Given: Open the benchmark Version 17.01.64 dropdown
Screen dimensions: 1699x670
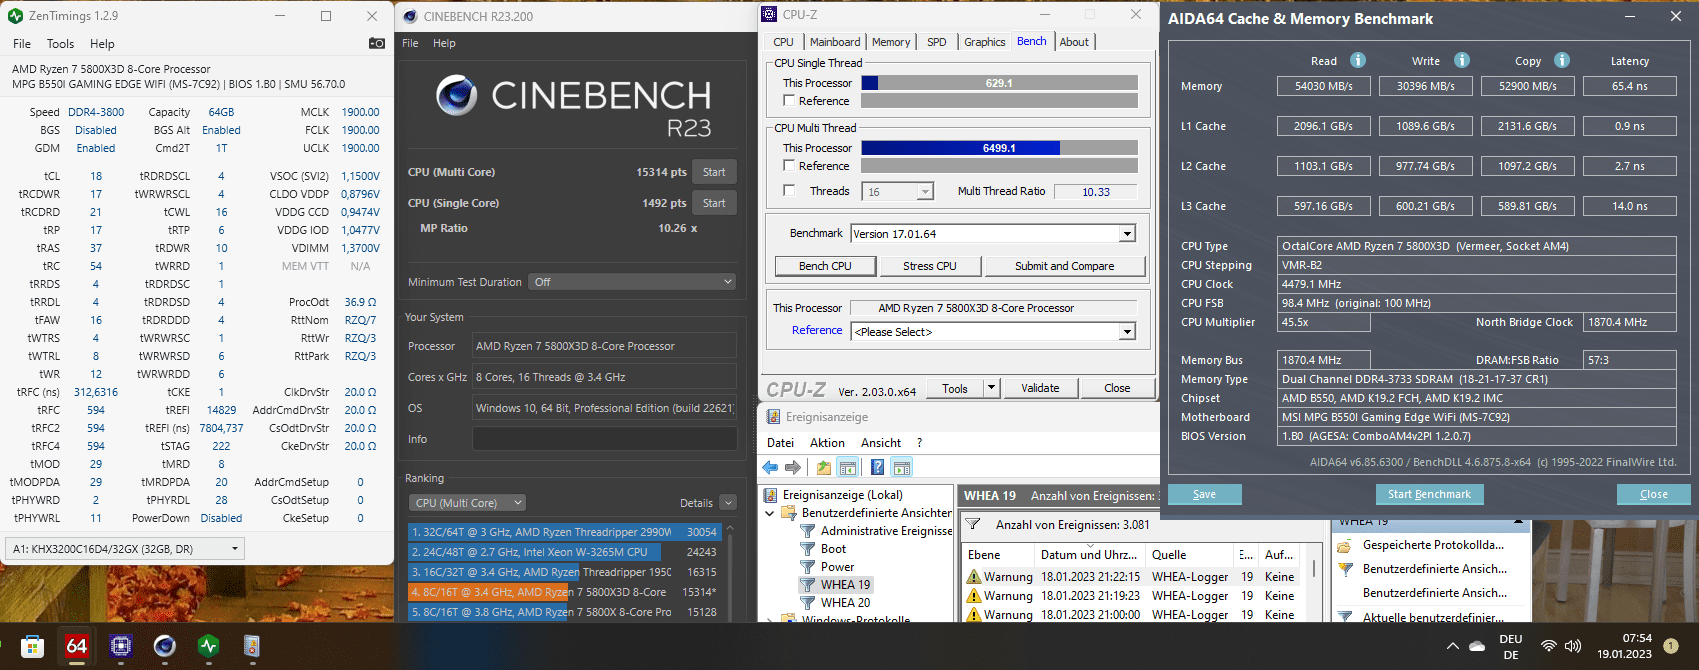Looking at the screenshot, I should pos(994,234).
